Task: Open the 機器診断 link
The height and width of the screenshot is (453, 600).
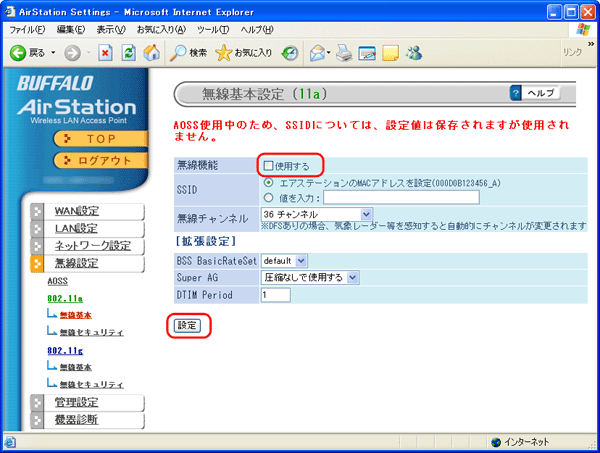Action: 77,420
